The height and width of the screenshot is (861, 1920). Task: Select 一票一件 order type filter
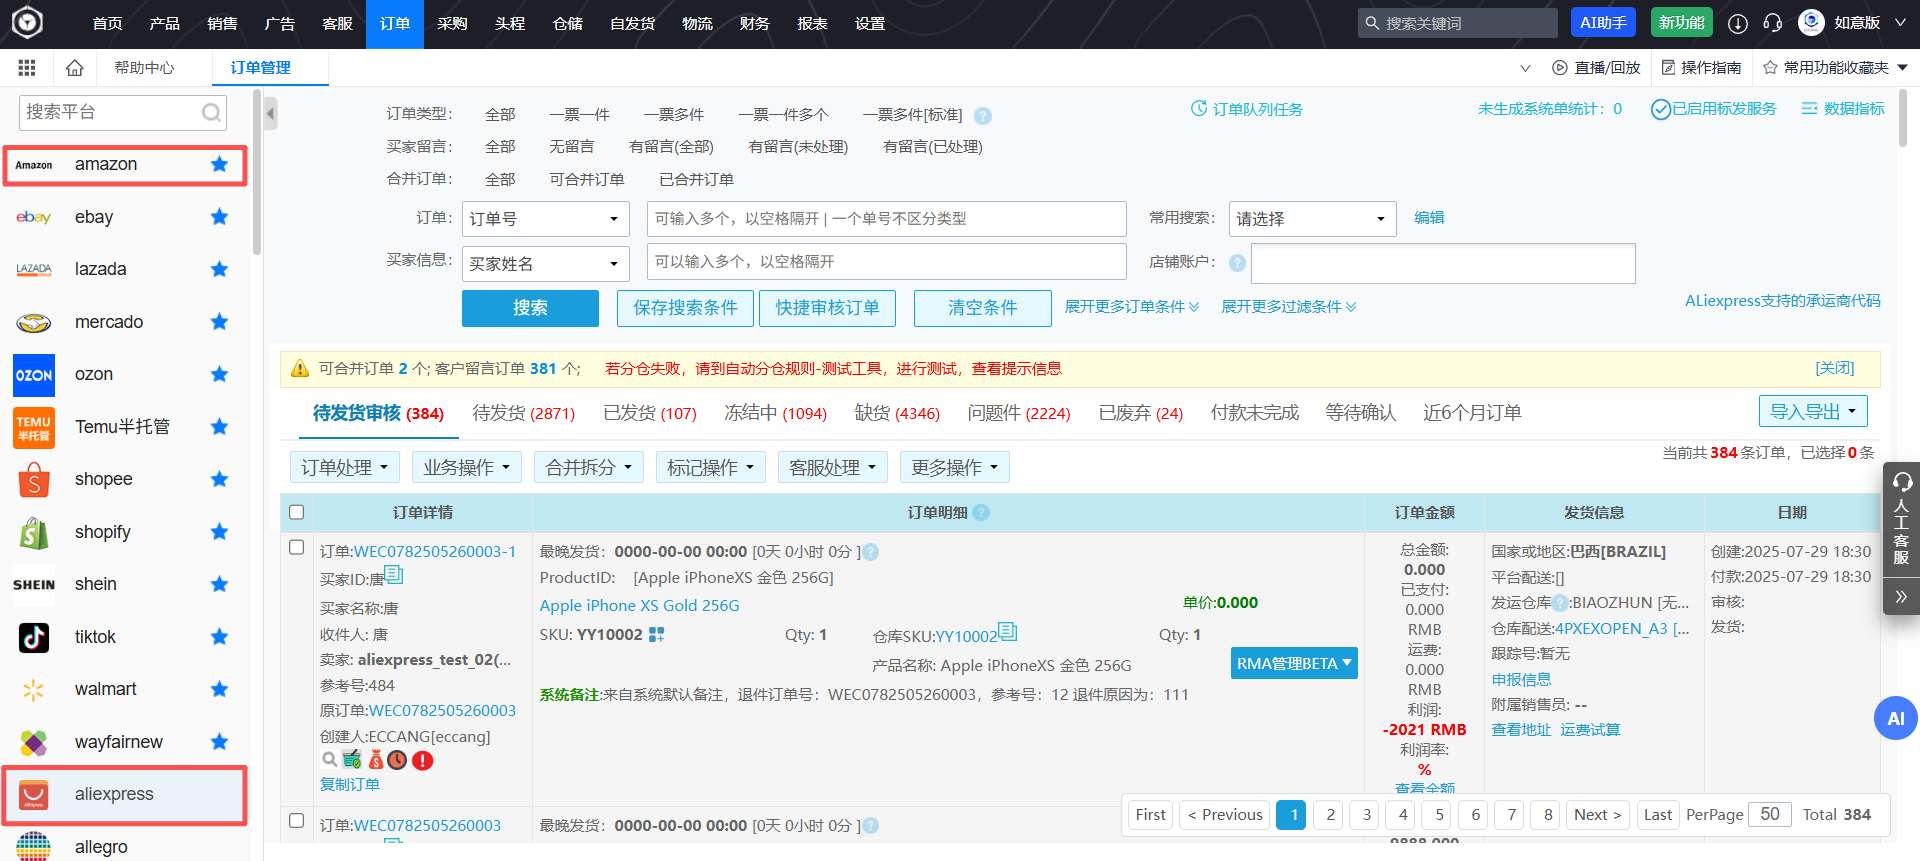pyautogui.click(x=579, y=115)
